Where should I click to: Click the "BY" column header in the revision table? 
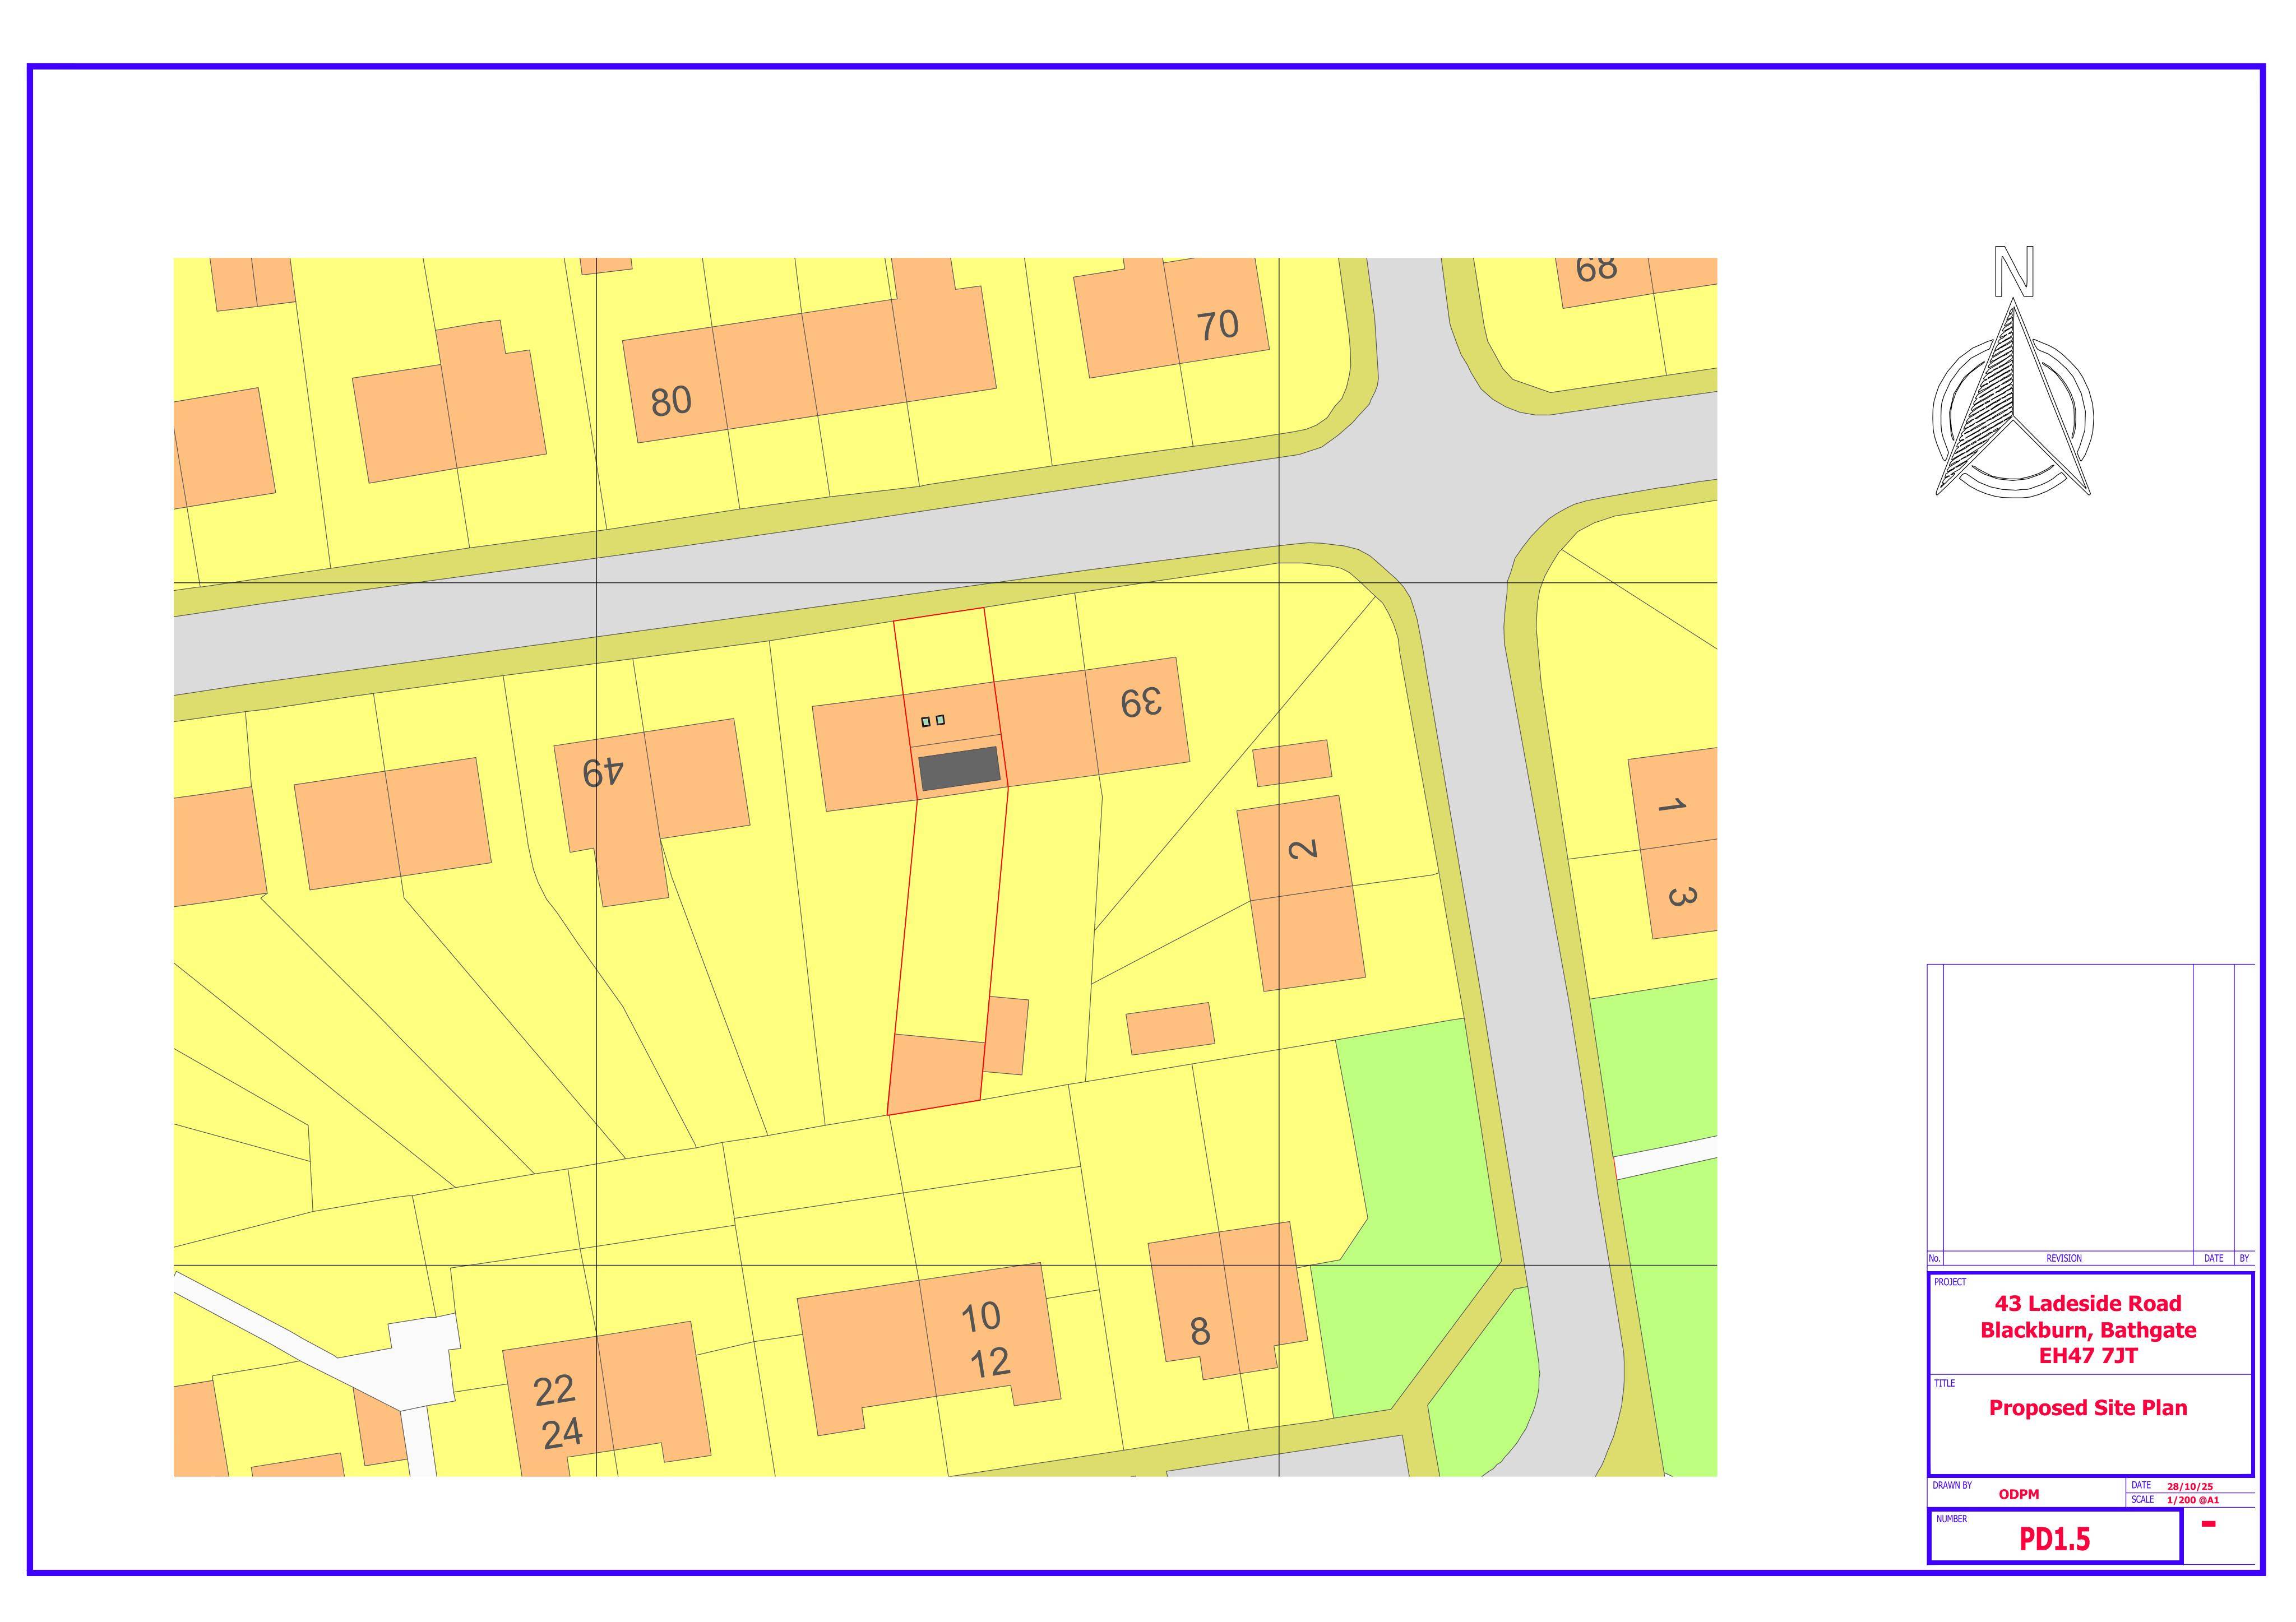(x=2244, y=1258)
